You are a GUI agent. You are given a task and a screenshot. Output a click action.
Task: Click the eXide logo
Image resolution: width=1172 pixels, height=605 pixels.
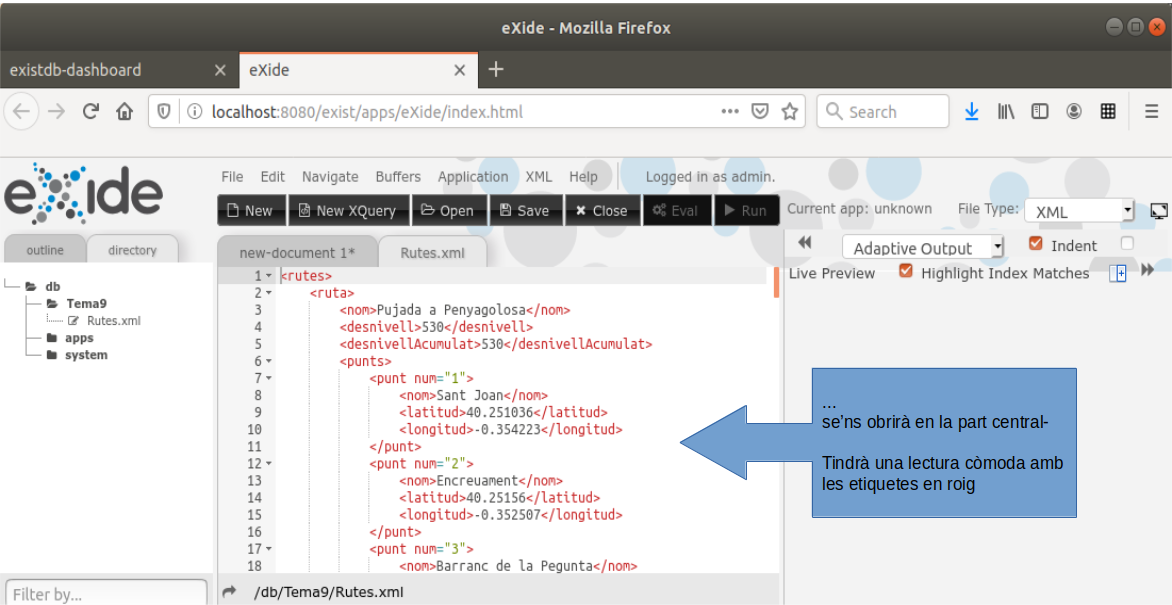click(83, 193)
